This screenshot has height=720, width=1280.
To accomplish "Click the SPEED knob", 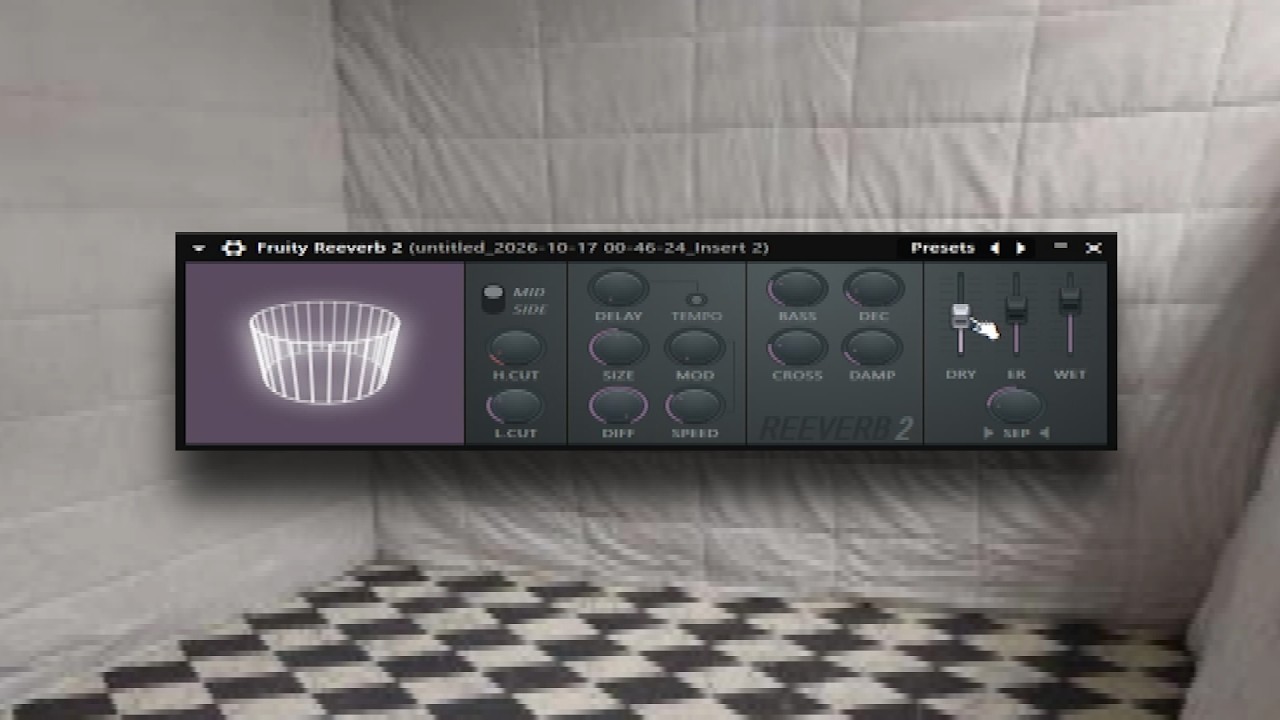I will [x=695, y=406].
